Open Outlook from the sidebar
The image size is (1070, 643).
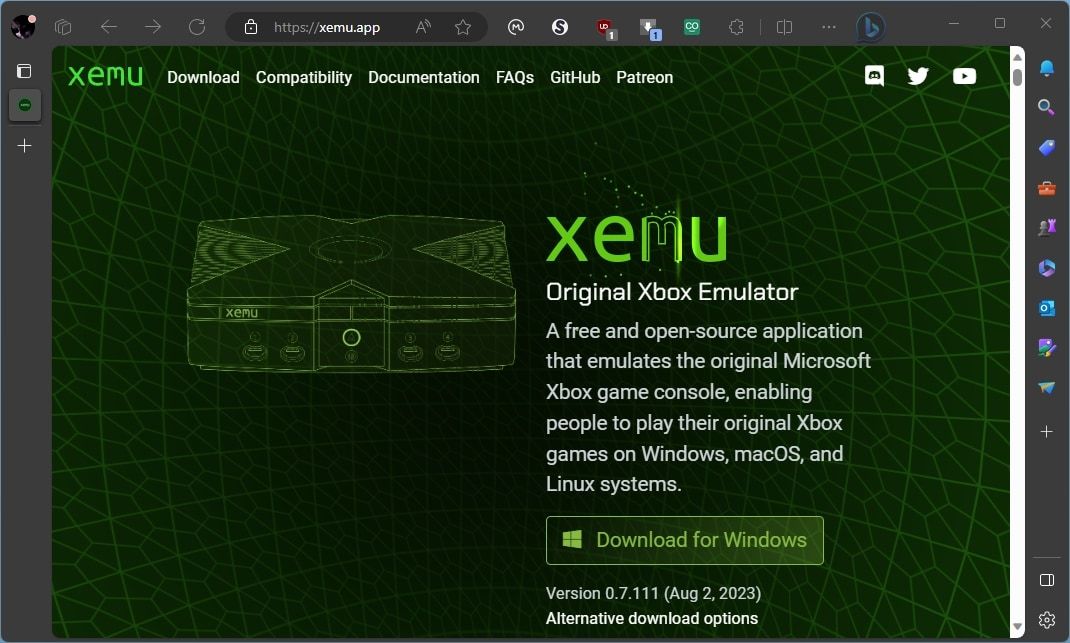(1046, 308)
